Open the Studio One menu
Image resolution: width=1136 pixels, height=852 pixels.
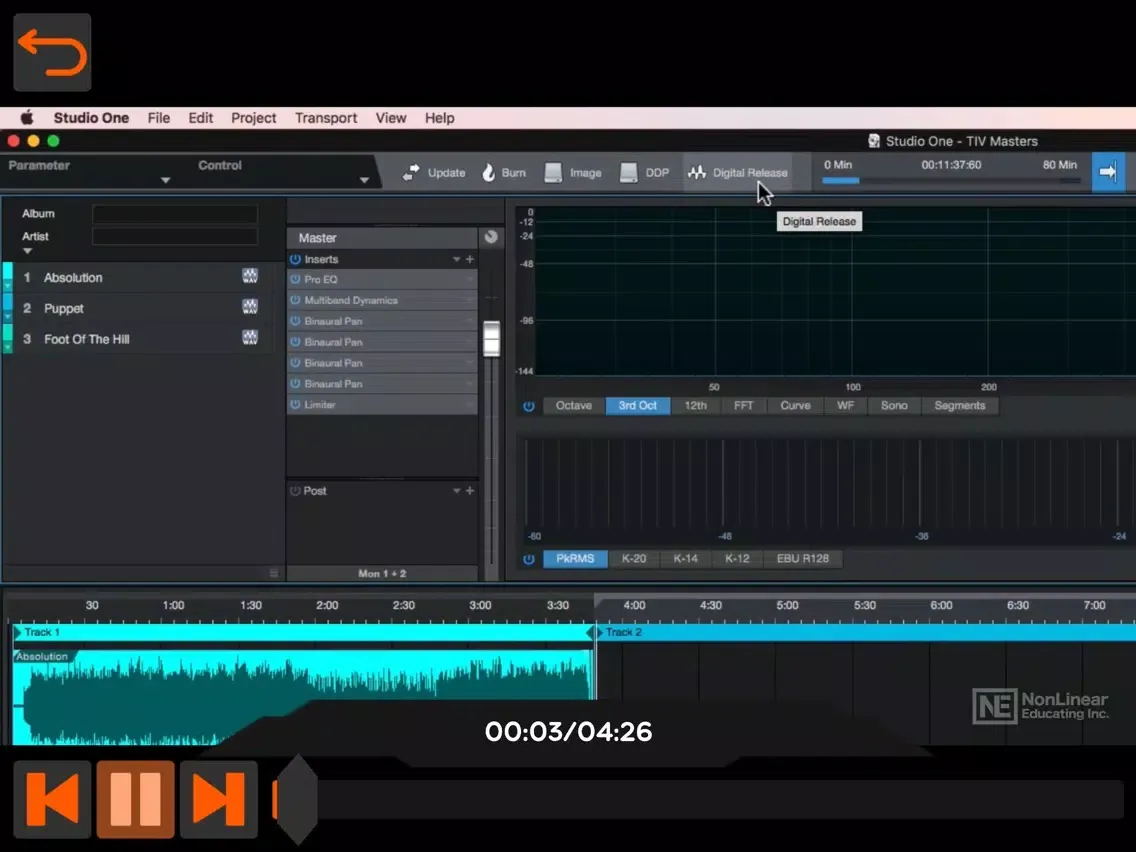91,117
